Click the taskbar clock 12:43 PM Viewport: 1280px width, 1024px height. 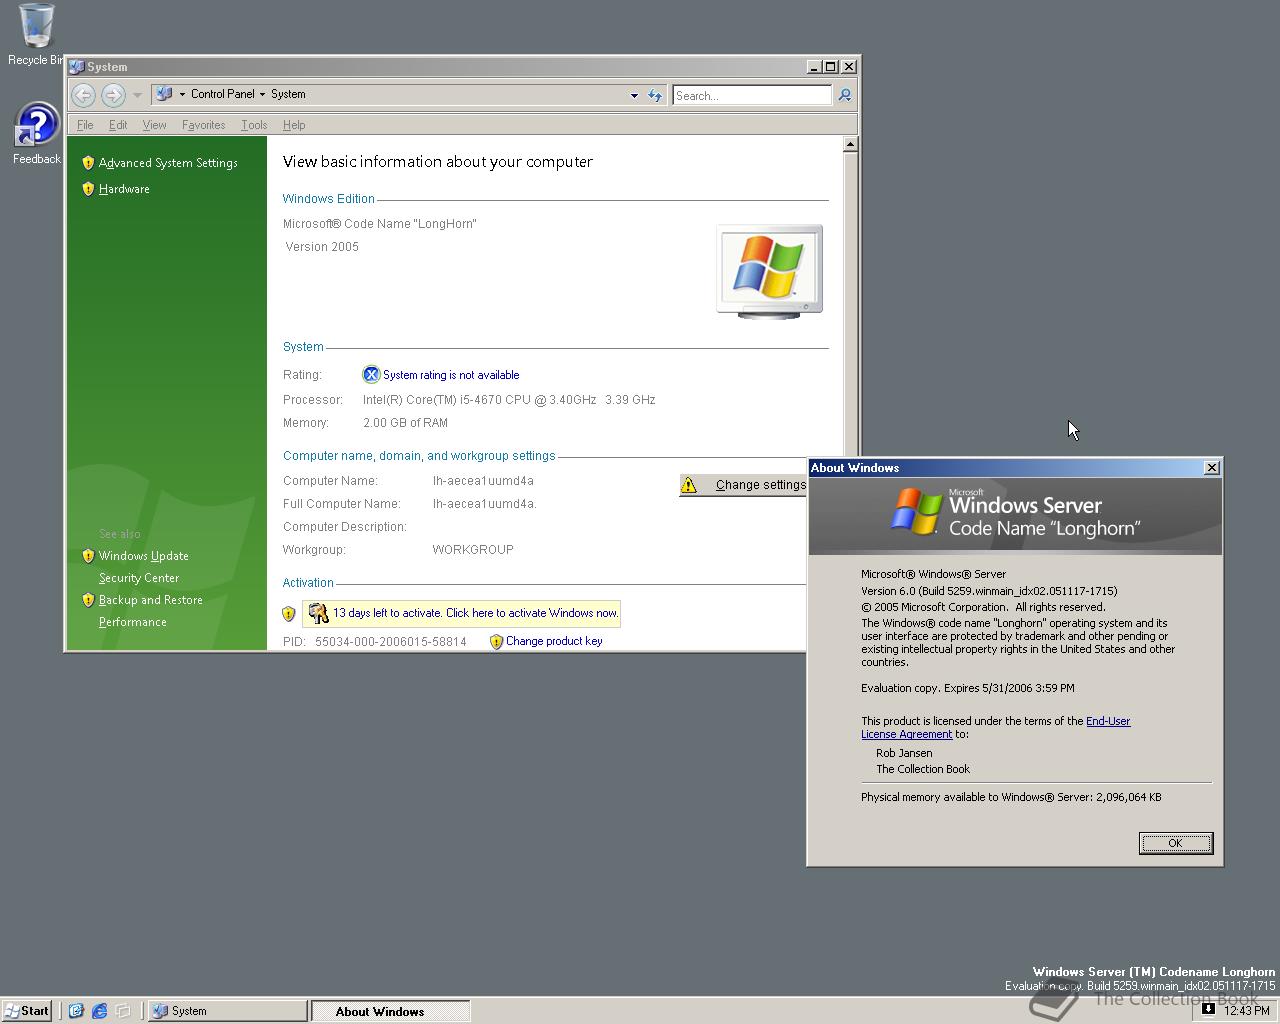point(1247,1011)
